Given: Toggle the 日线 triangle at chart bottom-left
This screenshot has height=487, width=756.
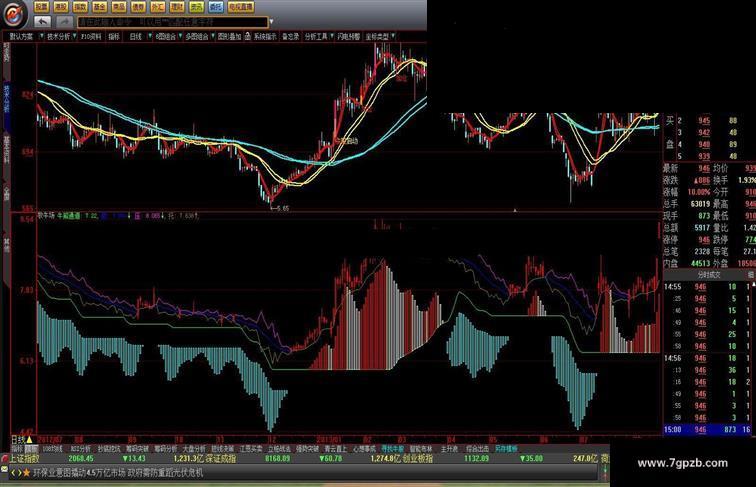Looking at the screenshot, I should tap(29, 439).
